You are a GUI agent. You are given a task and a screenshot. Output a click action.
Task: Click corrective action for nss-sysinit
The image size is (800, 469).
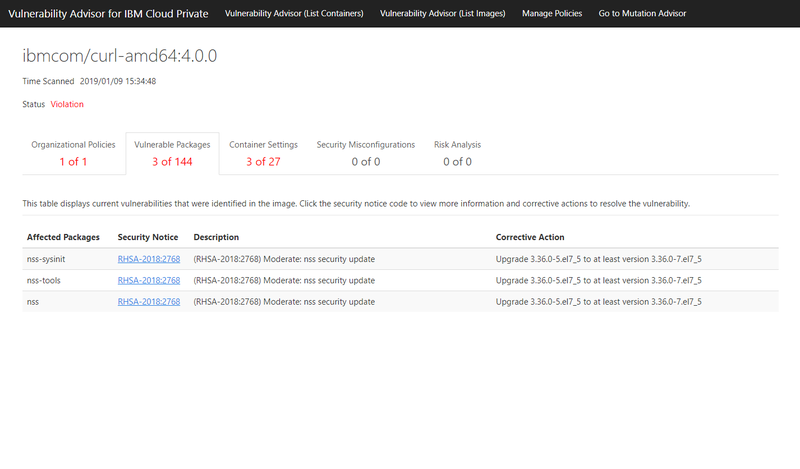(598, 259)
